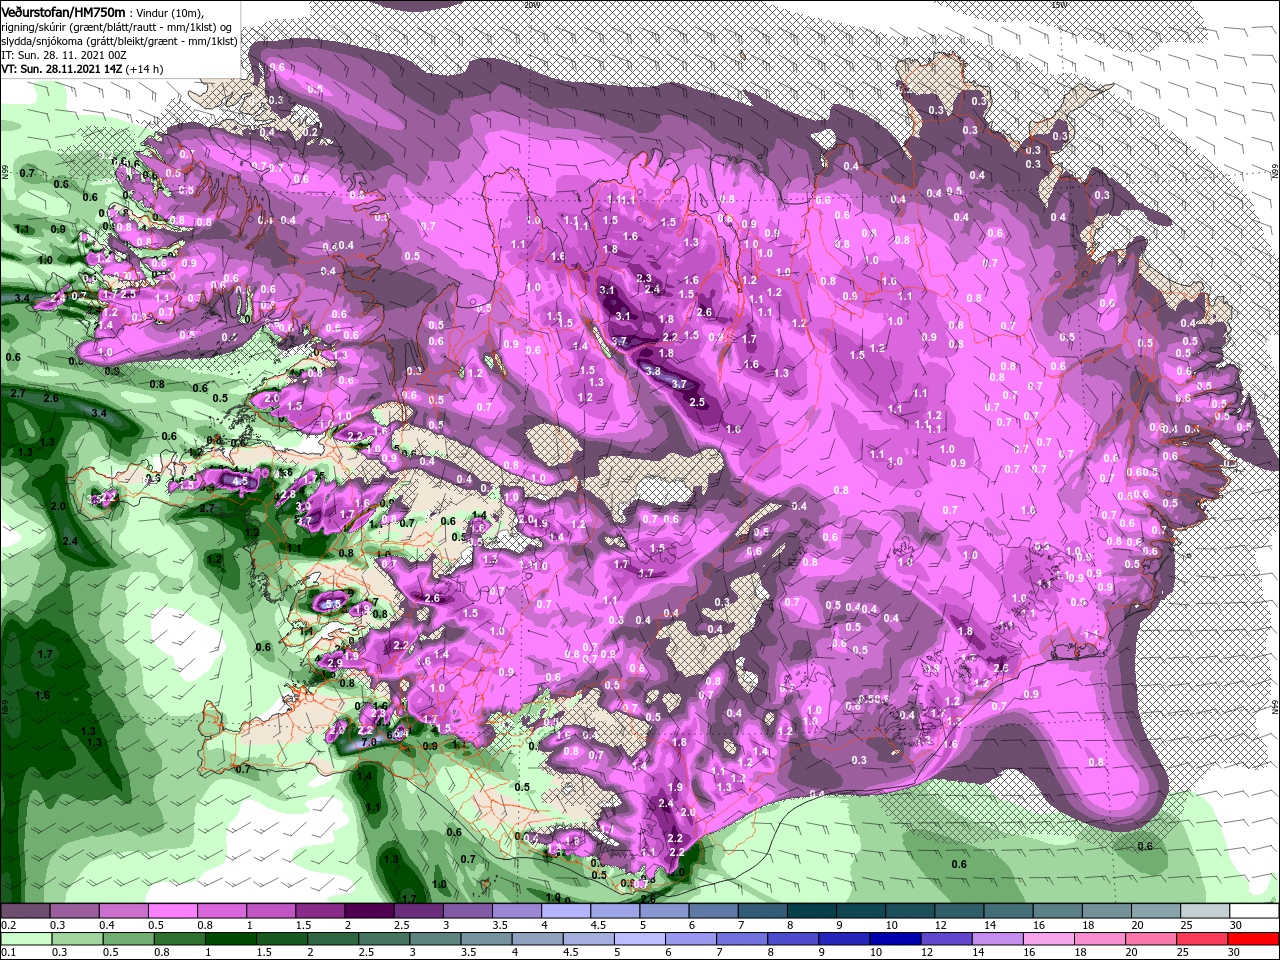Click the 25 label in the top scale
The width and height of the screenshot is (1280, 960).
(1187, 925)
